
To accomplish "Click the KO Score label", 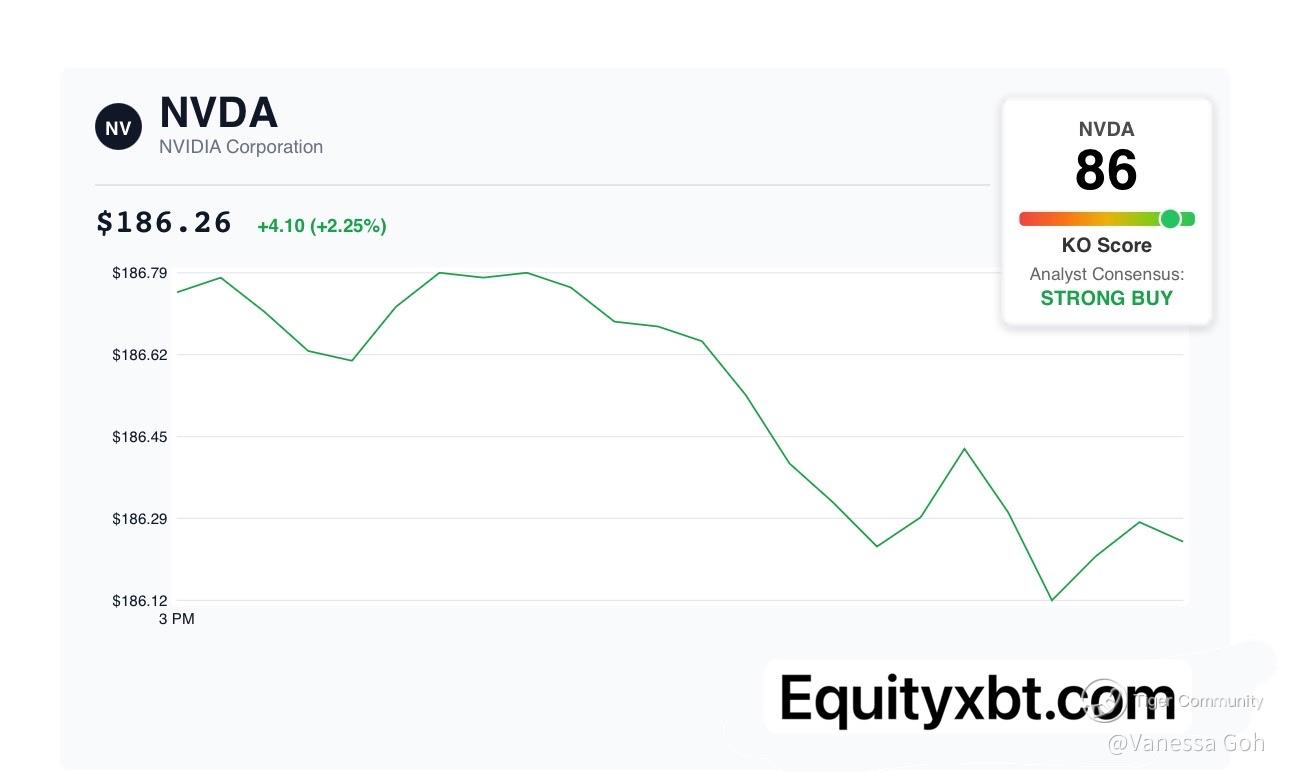I will [1106, 246].
